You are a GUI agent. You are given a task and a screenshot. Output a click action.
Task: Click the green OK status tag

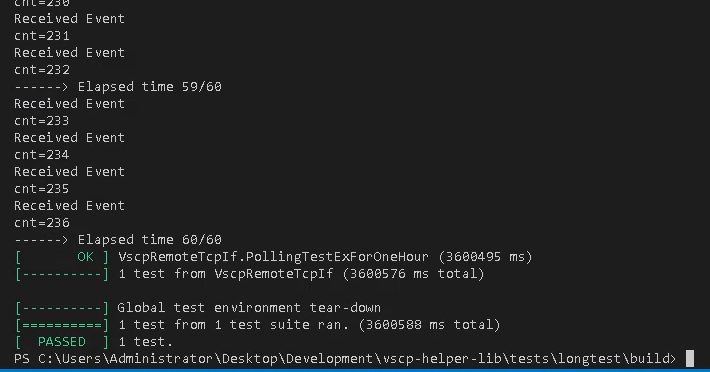pos(85,257)
